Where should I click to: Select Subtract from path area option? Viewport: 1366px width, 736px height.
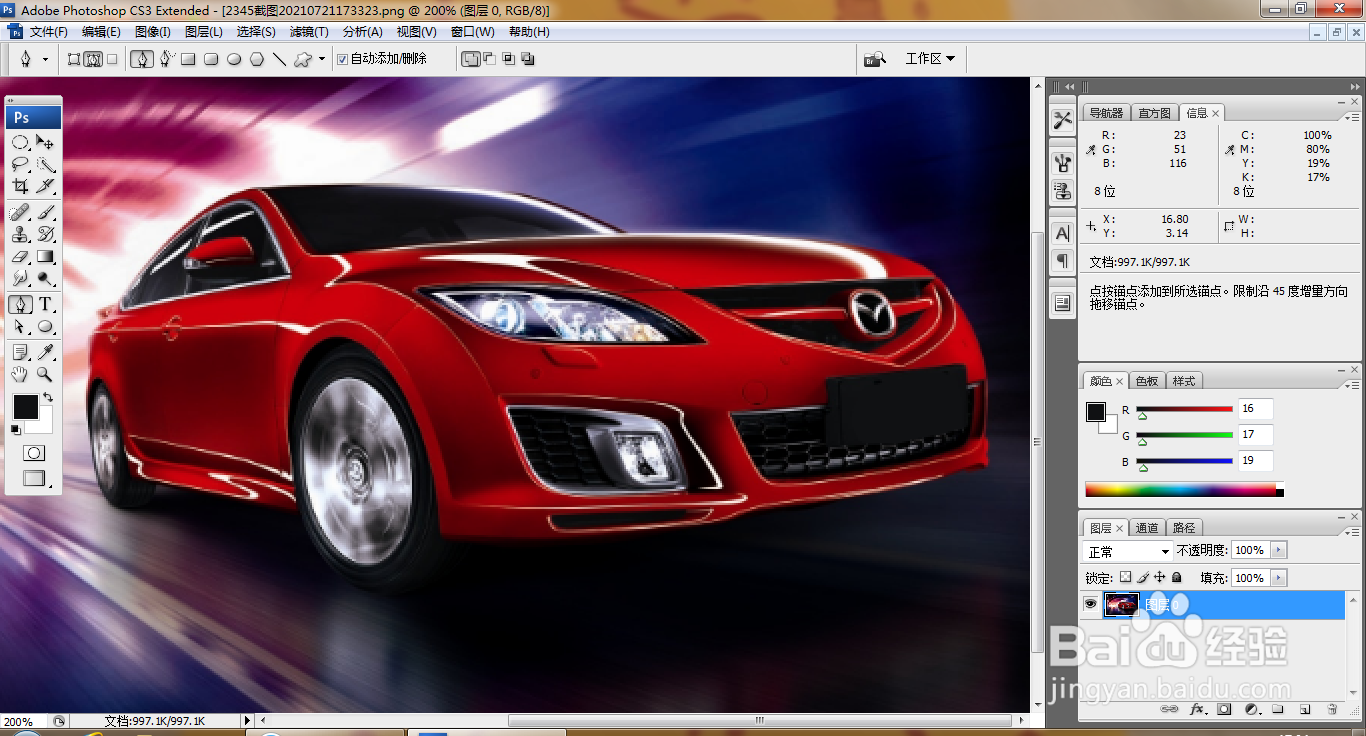[490, 59]
